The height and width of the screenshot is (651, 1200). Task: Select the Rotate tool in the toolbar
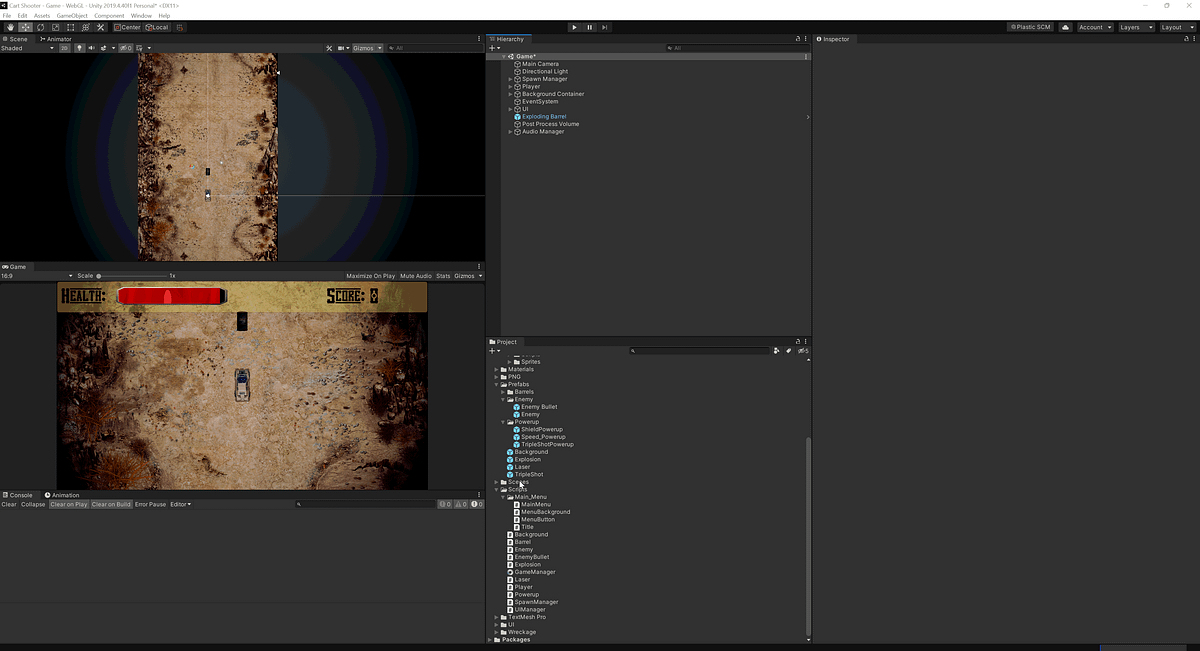(40, 27)
